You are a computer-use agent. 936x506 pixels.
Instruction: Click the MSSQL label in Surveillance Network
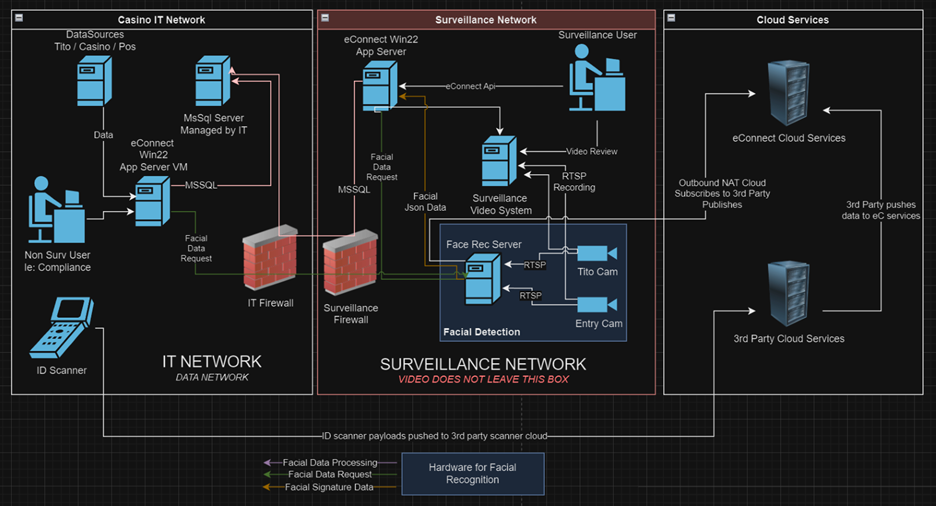[x=354, y=190]
